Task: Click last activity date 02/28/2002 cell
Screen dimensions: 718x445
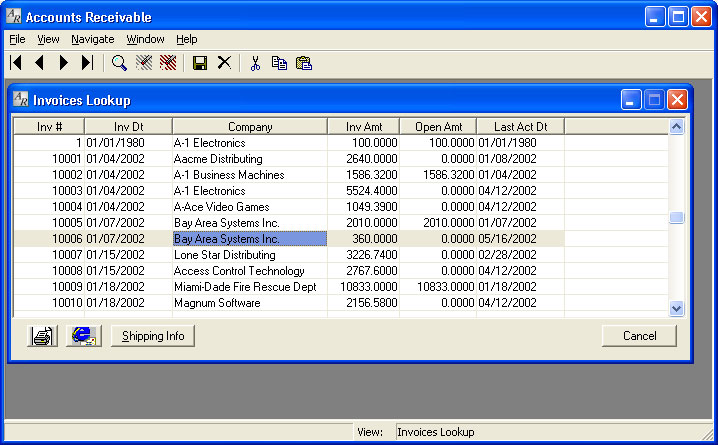Action: pyautogui.click(x=521, y=255)
